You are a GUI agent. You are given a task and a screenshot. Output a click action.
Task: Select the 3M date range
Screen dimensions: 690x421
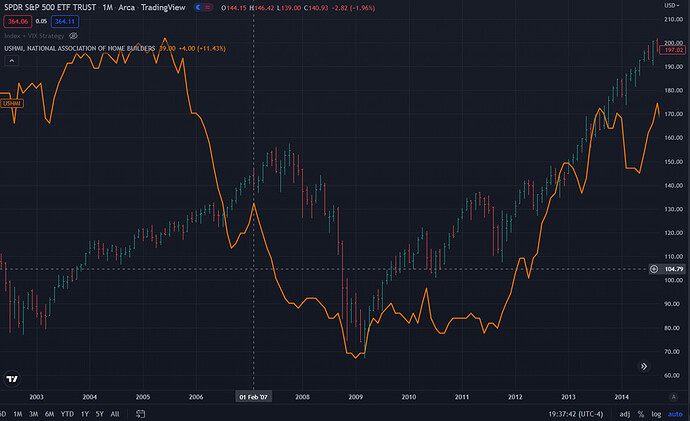click(33, 414)
